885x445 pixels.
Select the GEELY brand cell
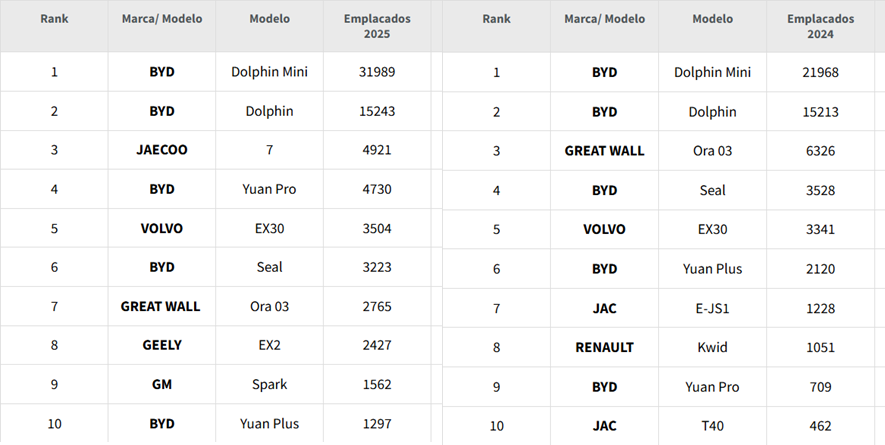[162, 345]
